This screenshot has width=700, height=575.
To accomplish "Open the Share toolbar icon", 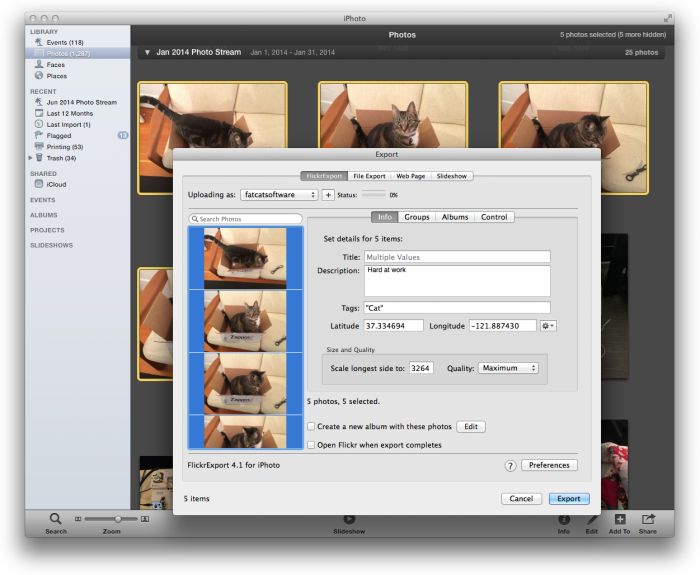I will pos(648,519).
